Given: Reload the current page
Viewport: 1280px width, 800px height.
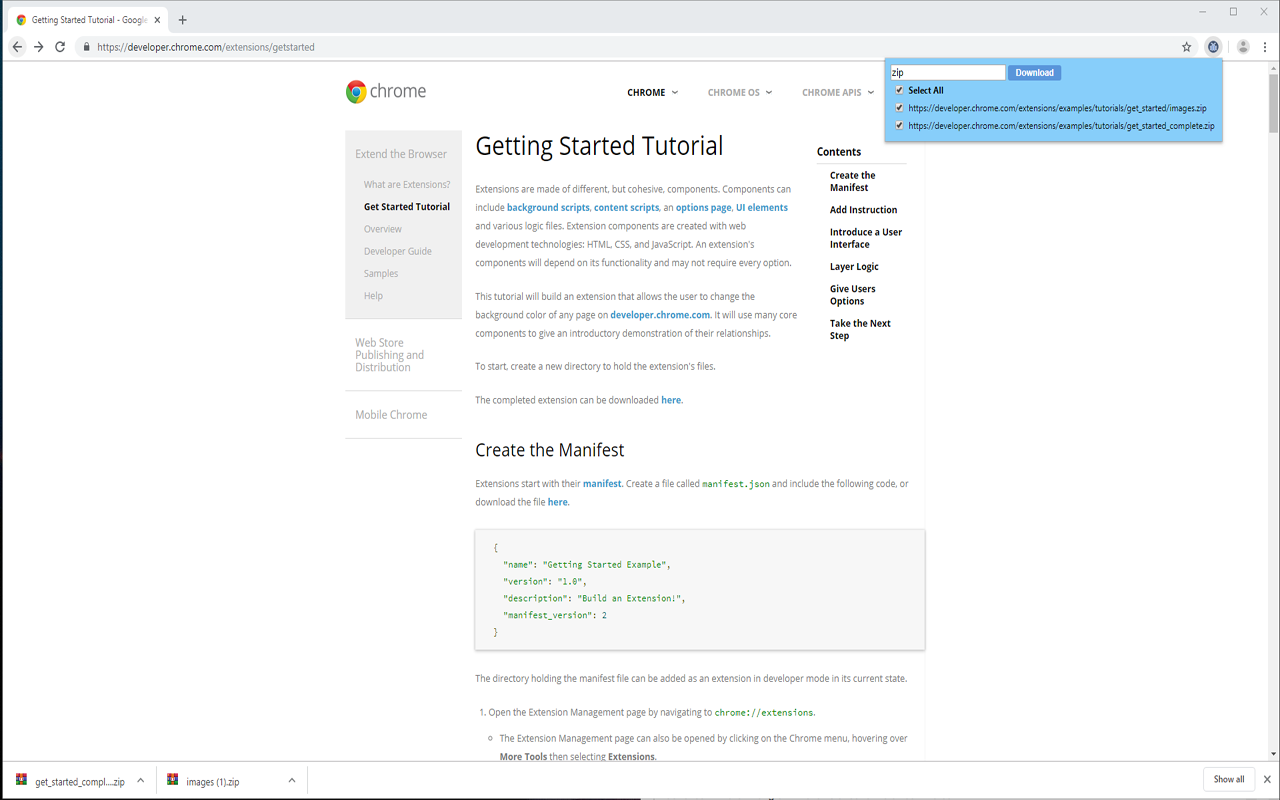Looking at the screenshot, I should click(60, 47).
